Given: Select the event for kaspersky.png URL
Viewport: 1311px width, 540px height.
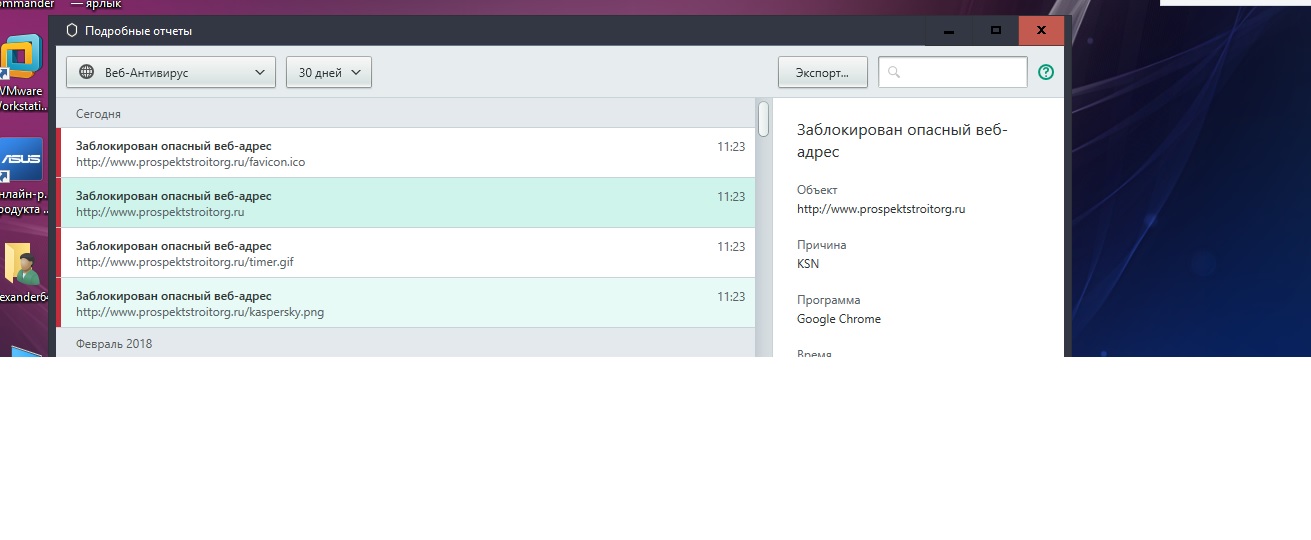Looking at the screenshot, I should click(x=406, y=303).
